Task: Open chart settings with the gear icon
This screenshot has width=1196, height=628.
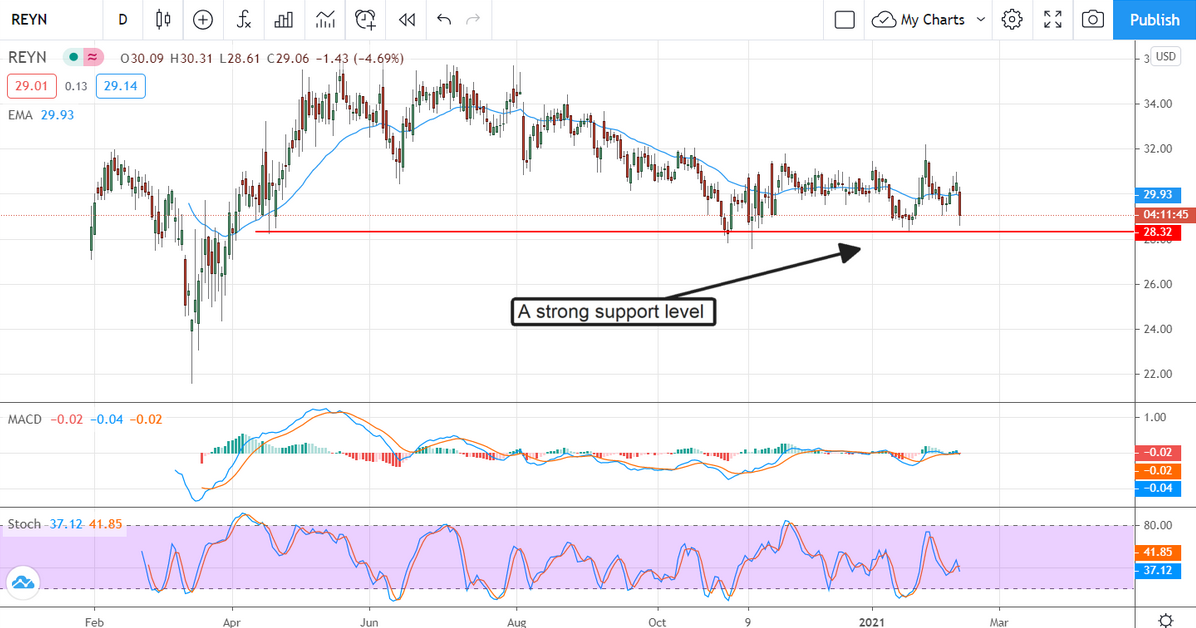Action: [1012, 20]
